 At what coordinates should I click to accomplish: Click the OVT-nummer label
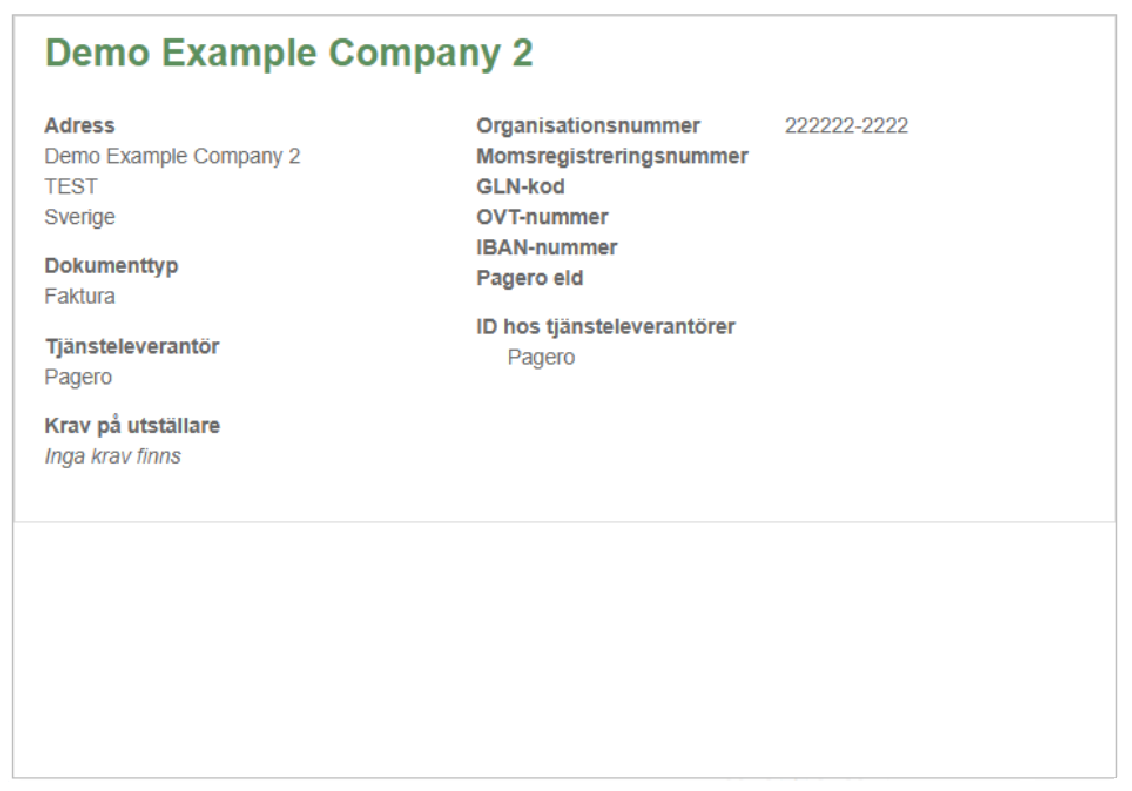pyautogui.click(x=542, y=217)
